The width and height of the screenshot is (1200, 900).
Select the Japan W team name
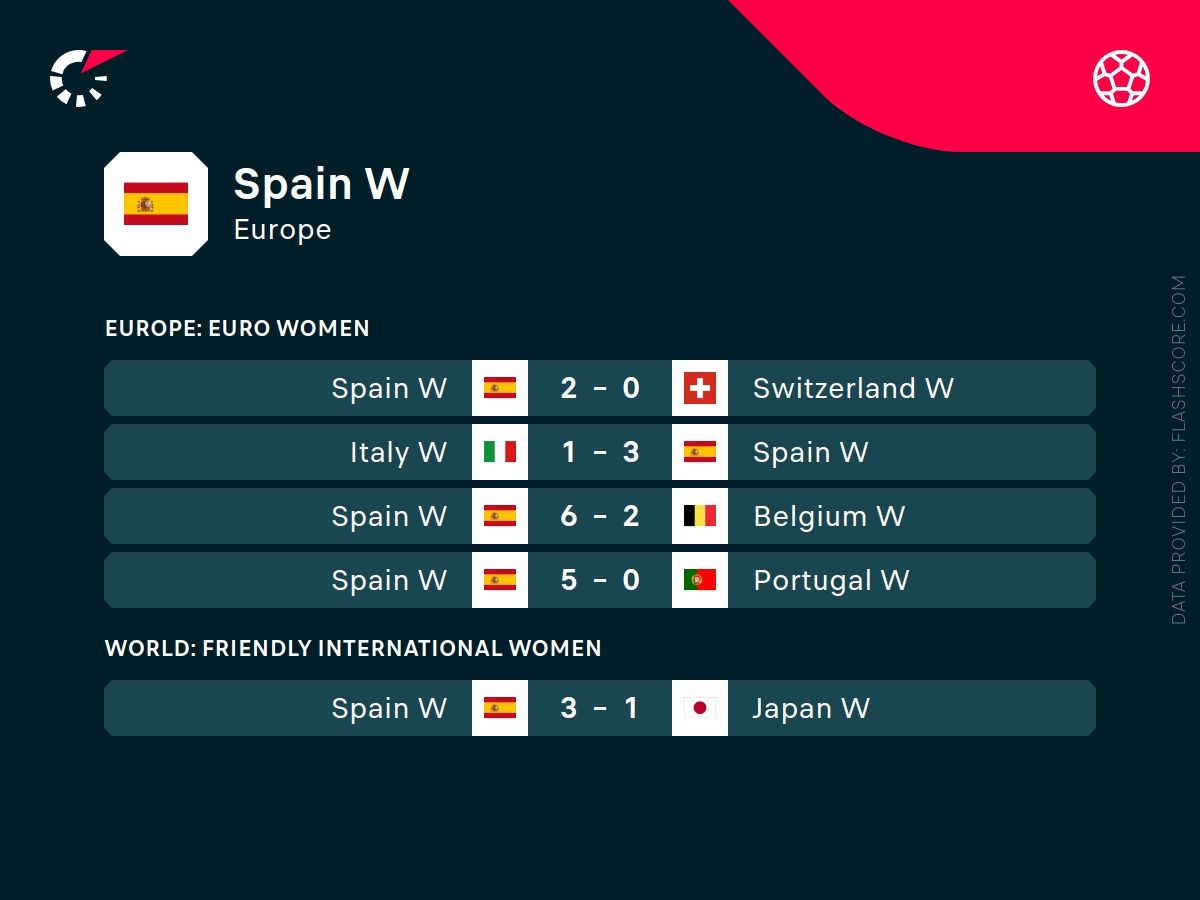pos(811,708)
